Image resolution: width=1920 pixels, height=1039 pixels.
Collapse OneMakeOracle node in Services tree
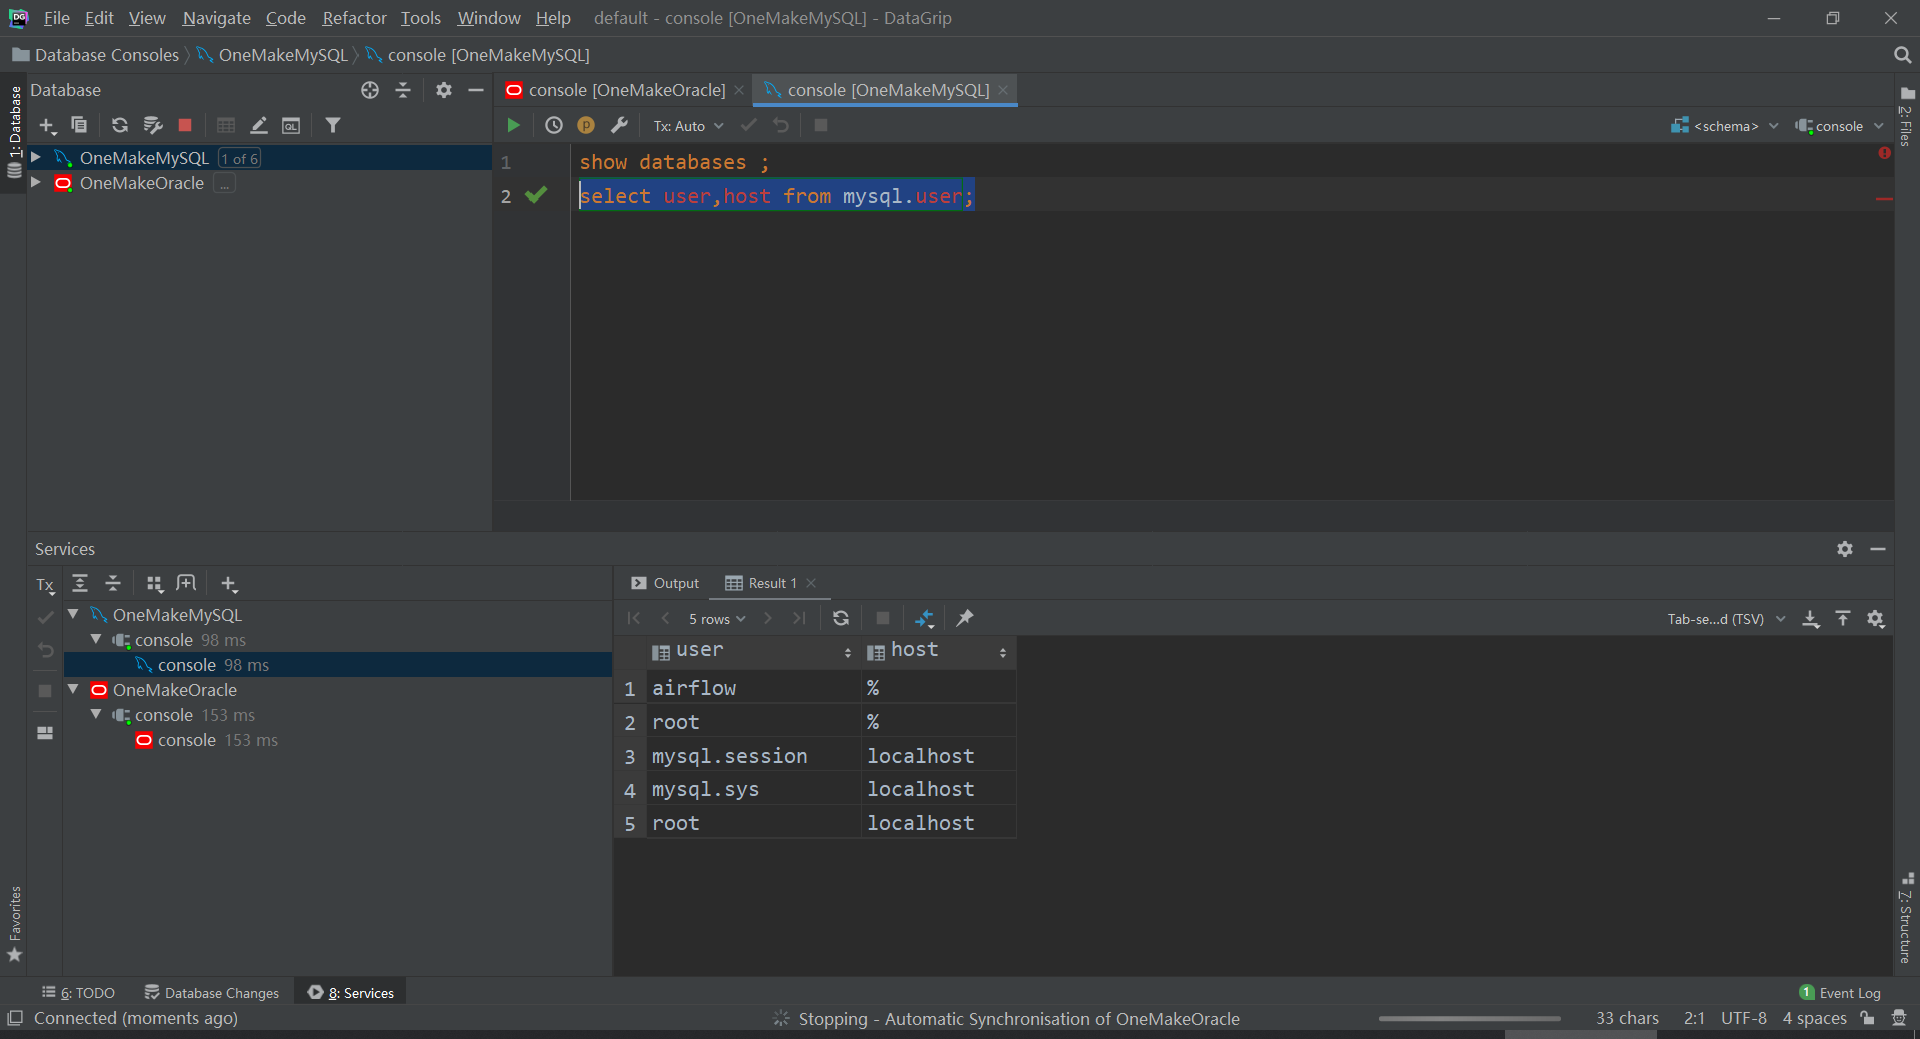click(74, 689)
